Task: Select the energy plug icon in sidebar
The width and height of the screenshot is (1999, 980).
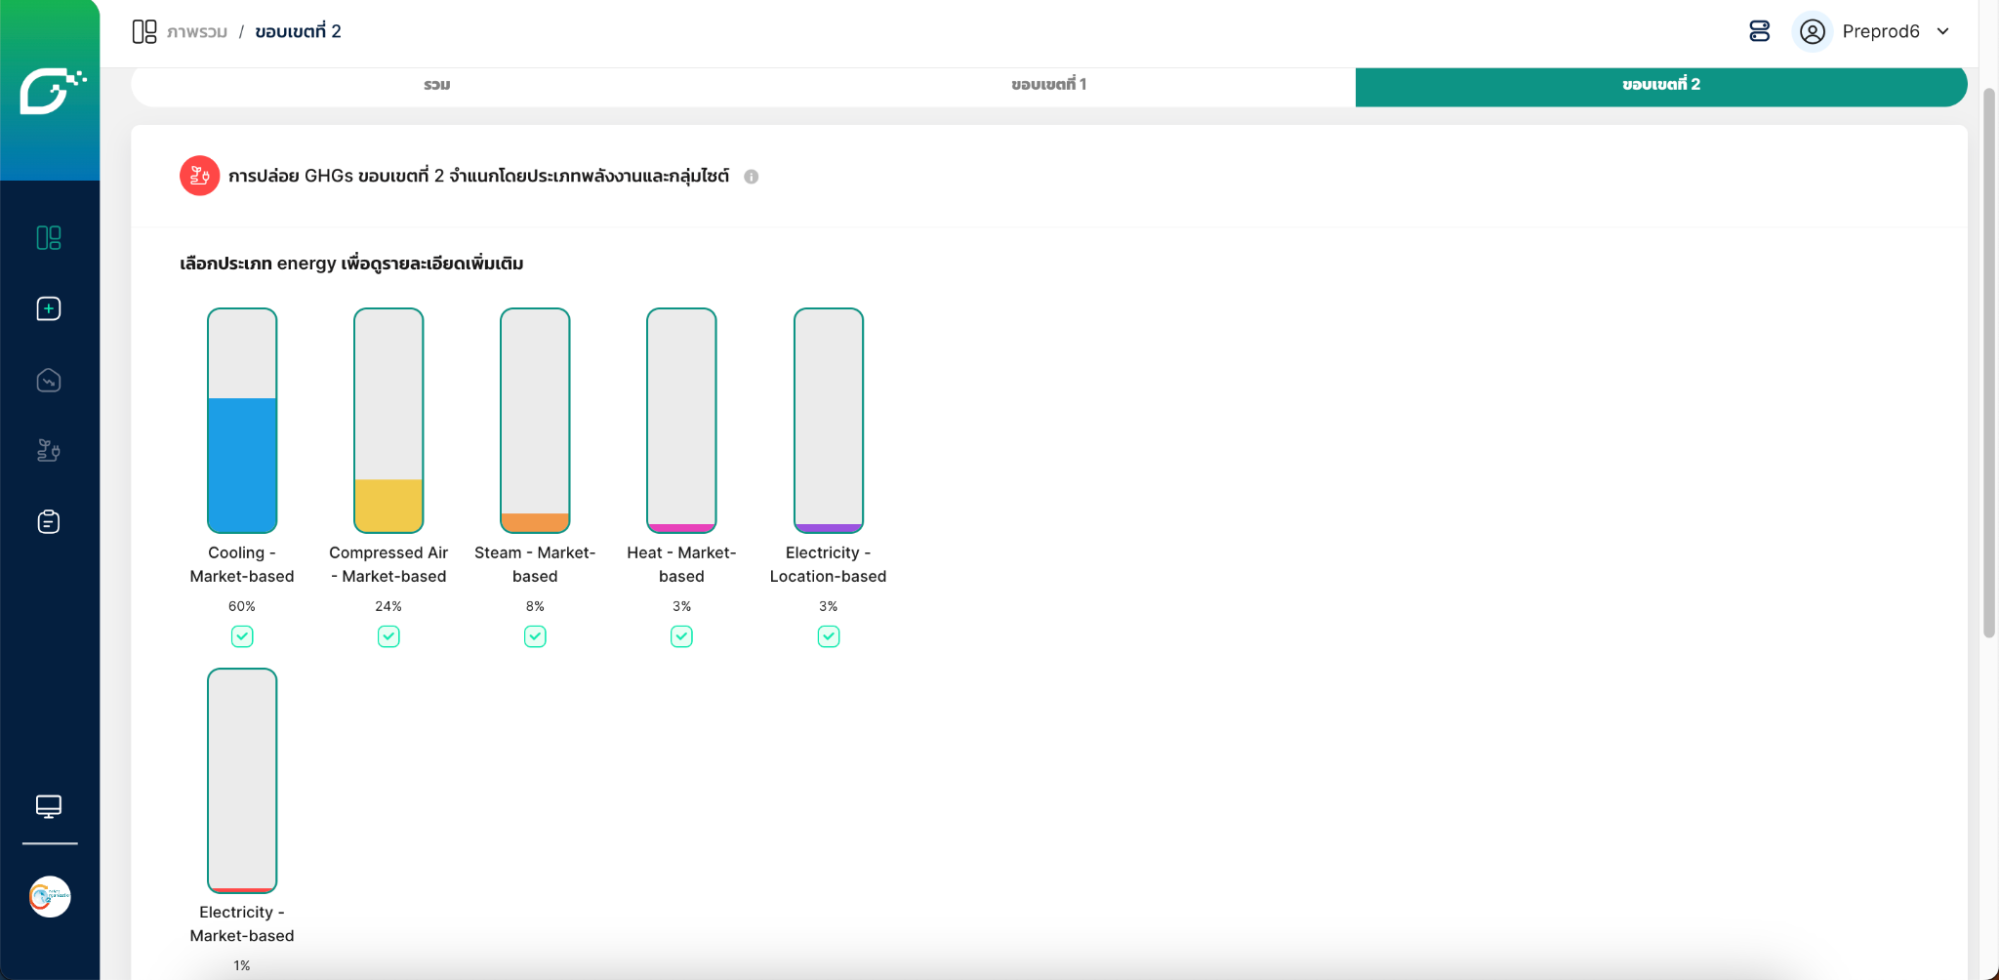Action: [48, 451]
